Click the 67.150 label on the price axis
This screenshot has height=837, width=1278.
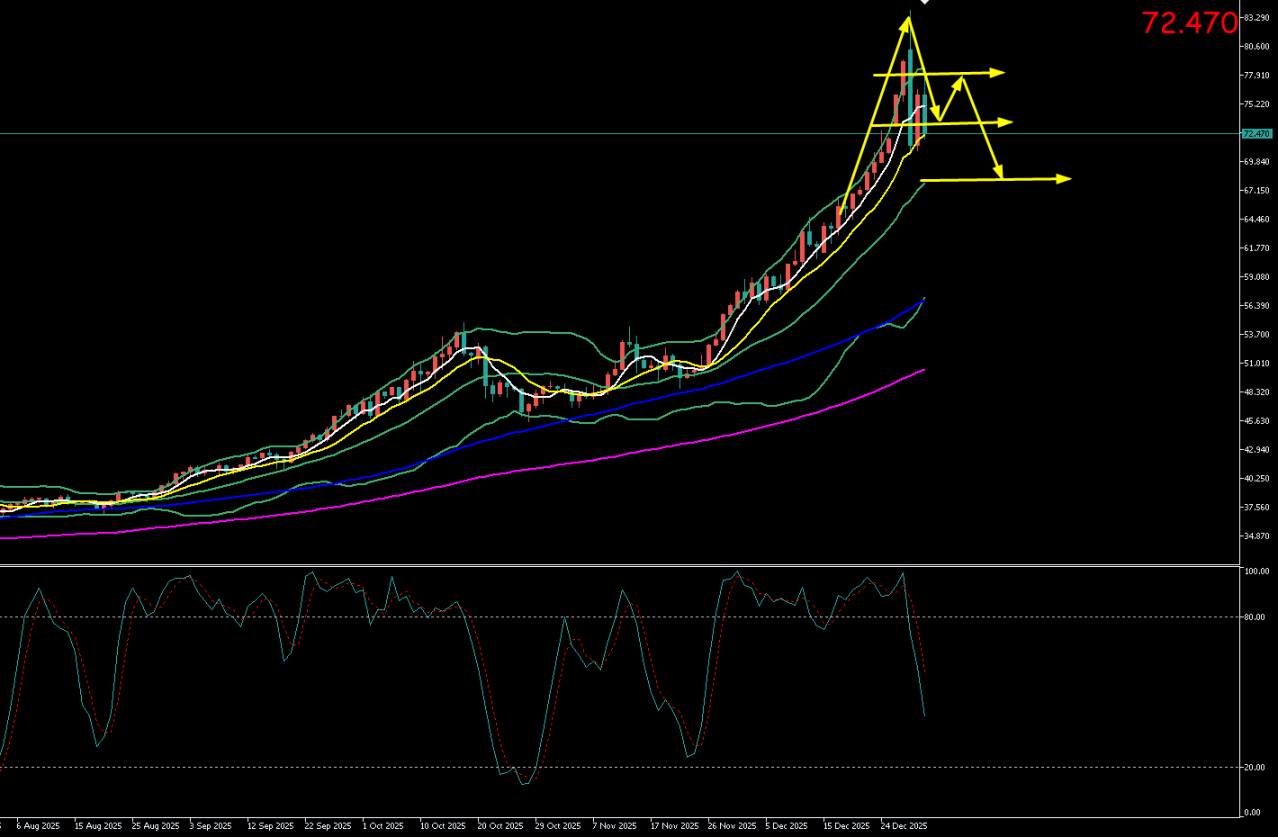1256,190
